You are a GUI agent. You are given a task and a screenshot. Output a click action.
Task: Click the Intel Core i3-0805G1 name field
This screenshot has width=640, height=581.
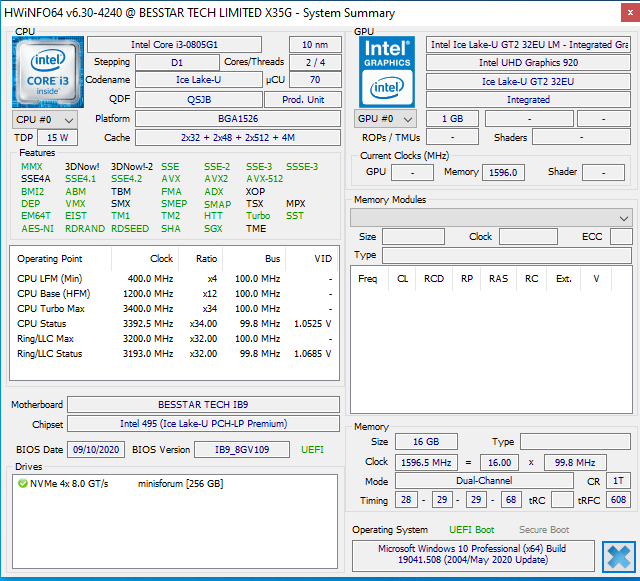(174, 45)
